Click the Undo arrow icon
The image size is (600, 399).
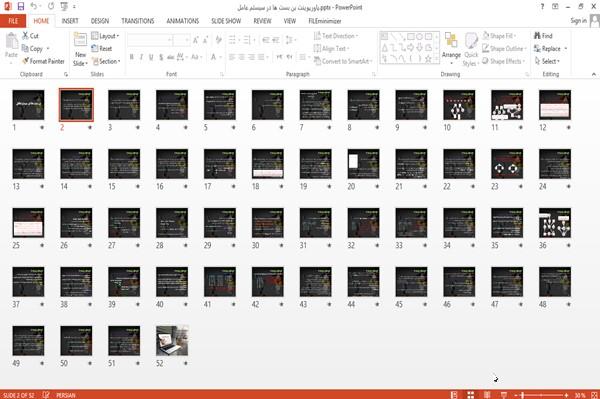(x=34, y=7)
